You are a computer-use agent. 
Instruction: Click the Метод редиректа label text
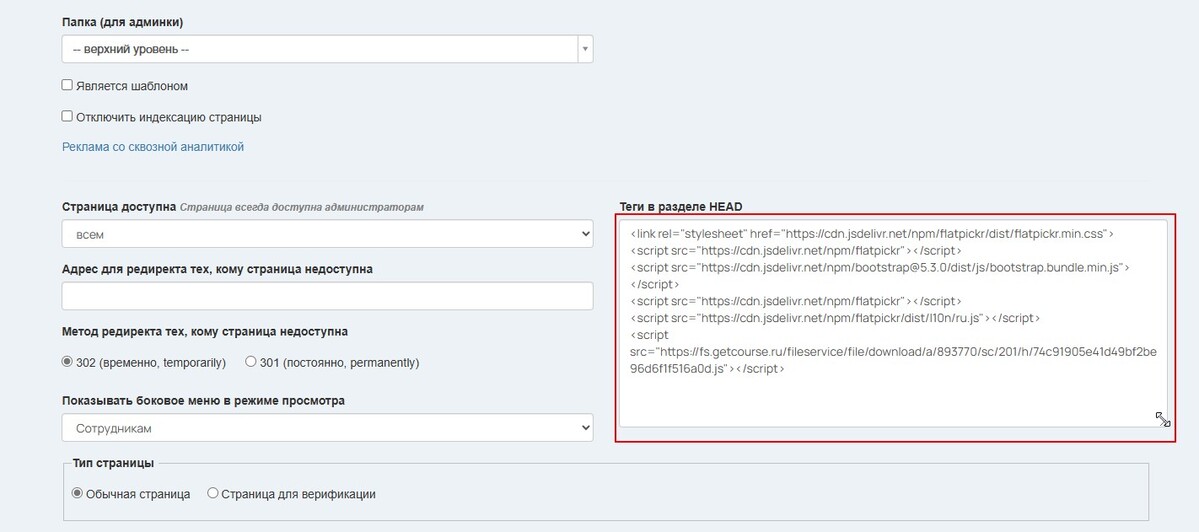point(205,332)
